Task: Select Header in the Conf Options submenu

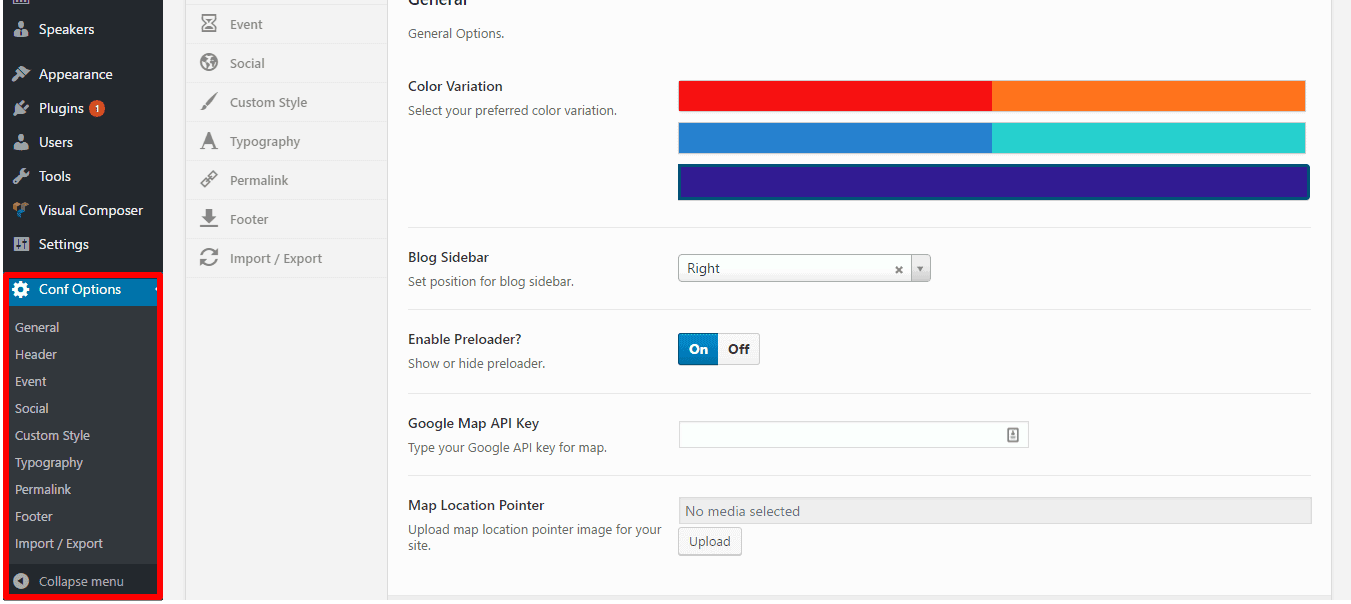Action: (x=36, y=355)
